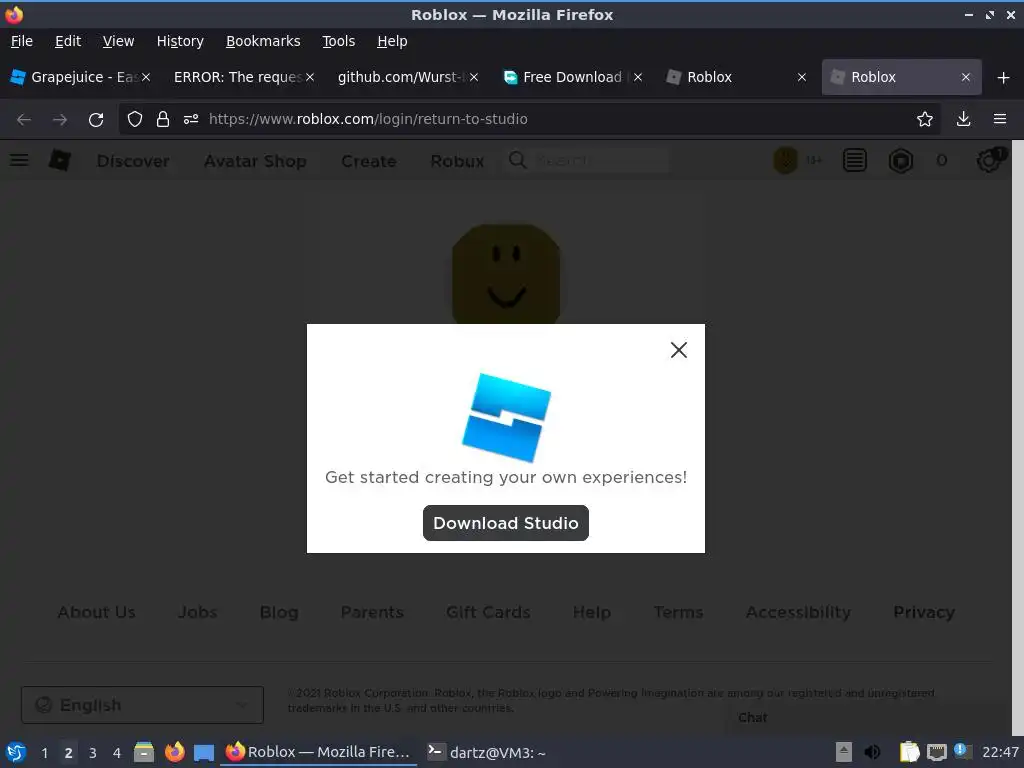This screenshot has height=768, width=1024.
Task: Reload the current page
Action: point(96,120)
